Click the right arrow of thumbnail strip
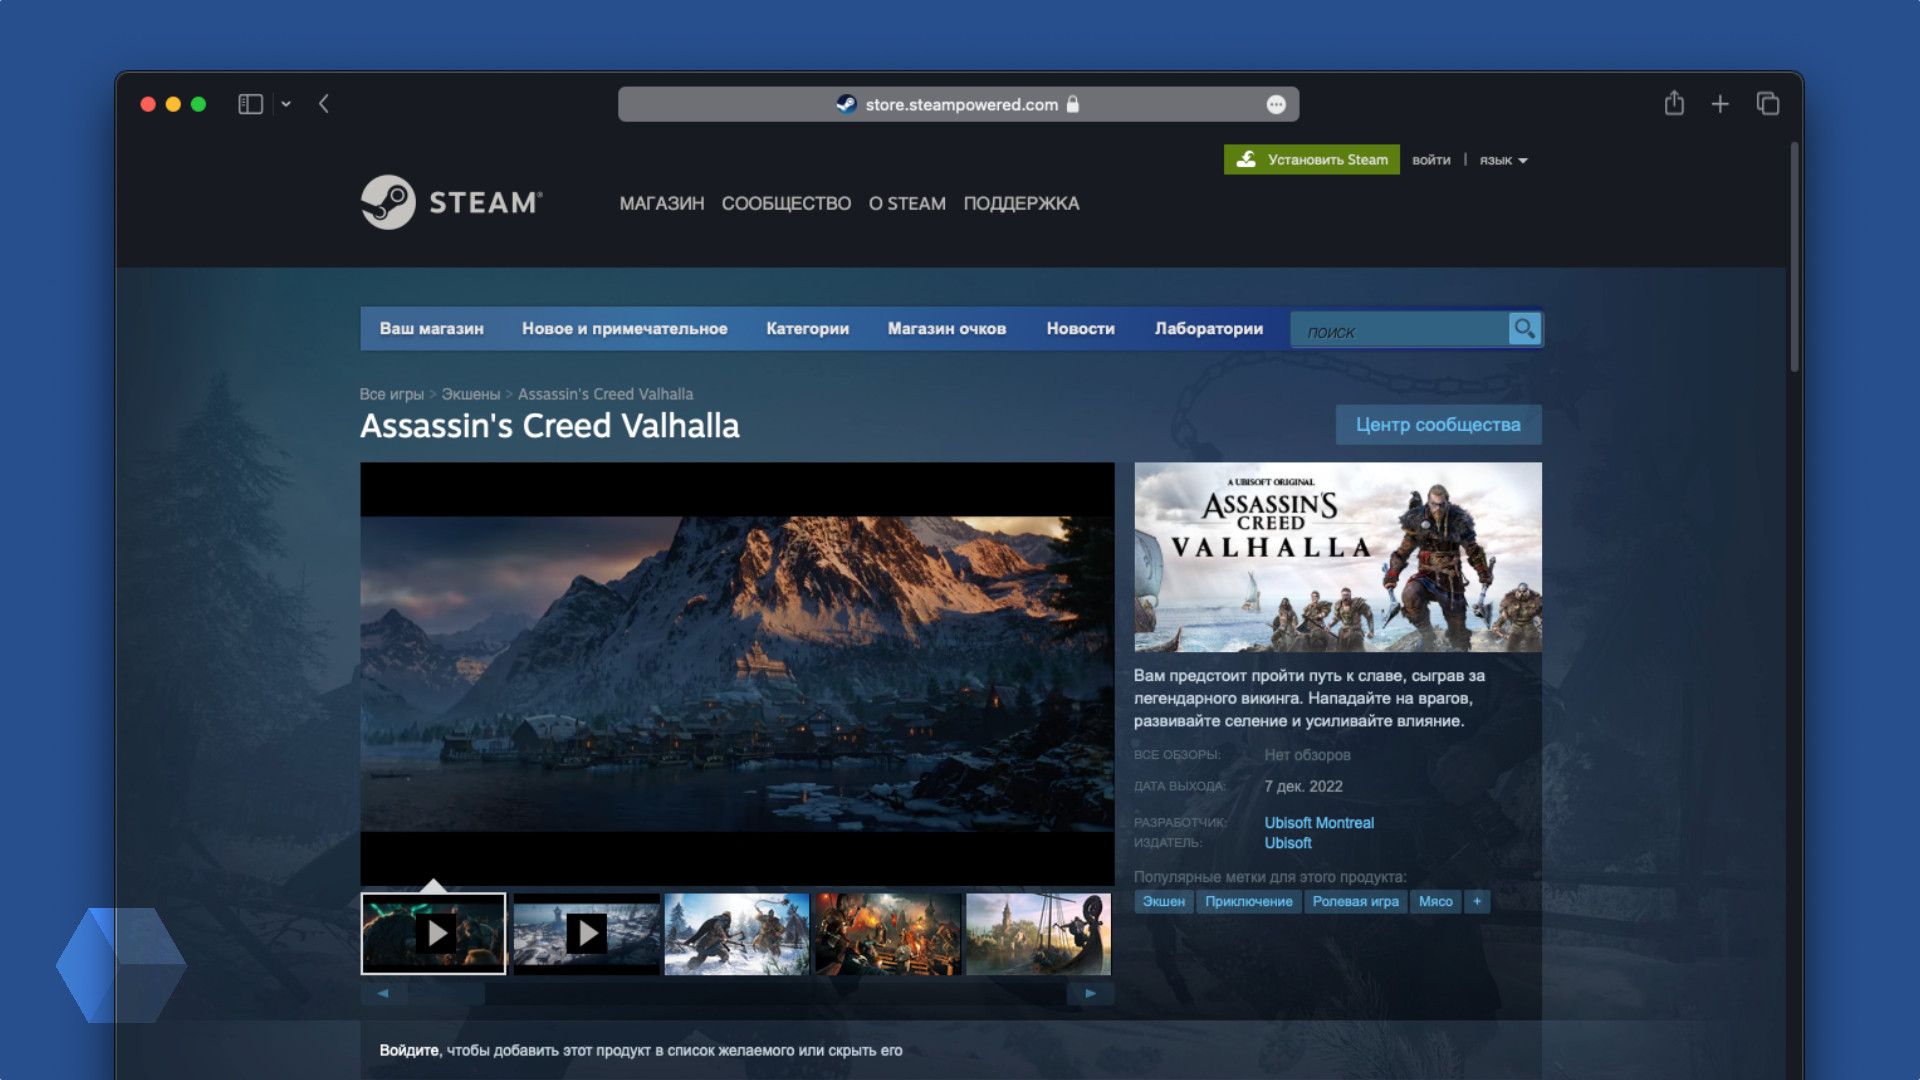 pyautogui.click(x=1090, y=994)
